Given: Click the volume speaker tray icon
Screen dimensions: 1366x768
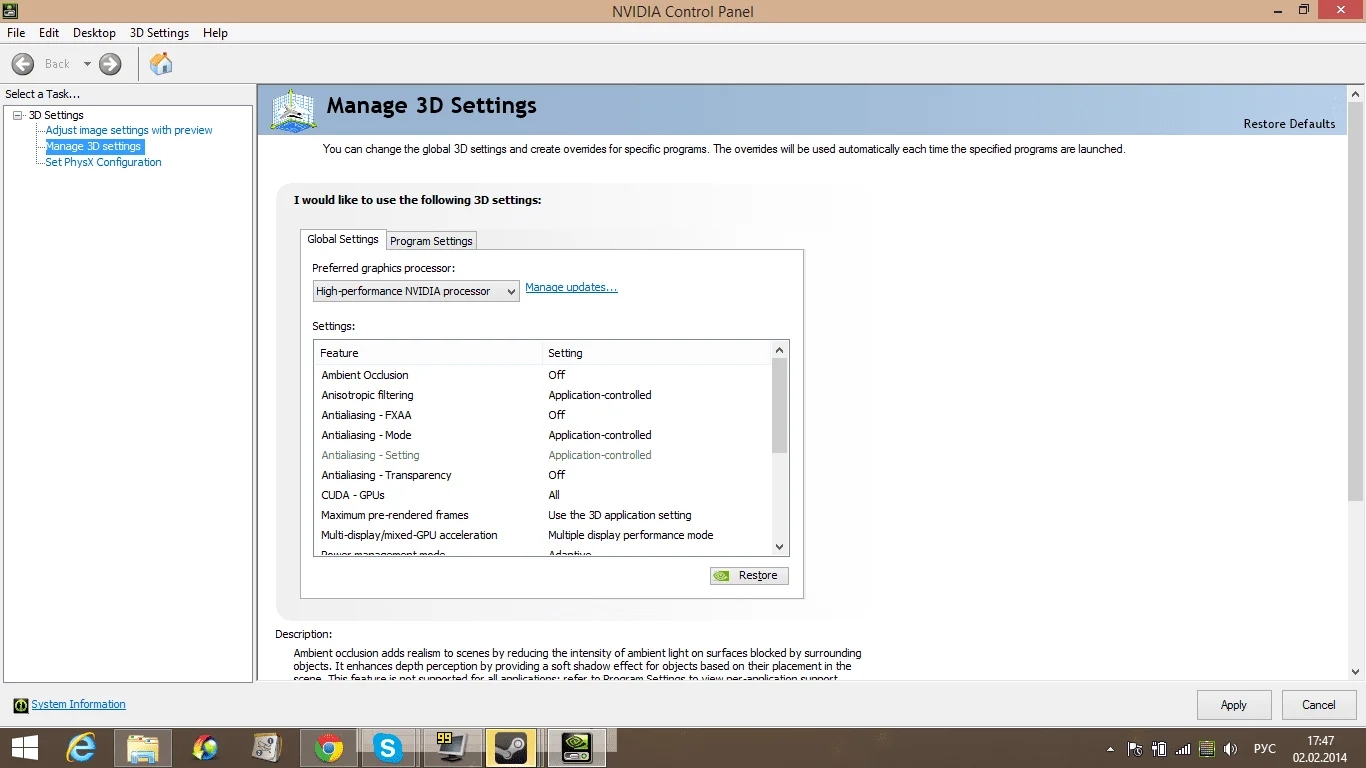Looking at the screenshot, I should [1231, 748].
